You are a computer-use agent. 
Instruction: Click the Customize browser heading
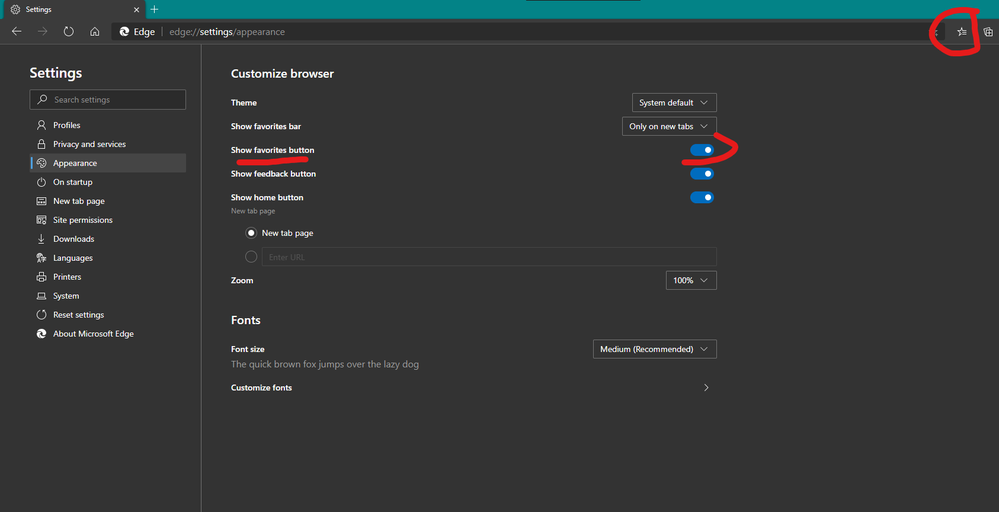click(x=282, y=74)
